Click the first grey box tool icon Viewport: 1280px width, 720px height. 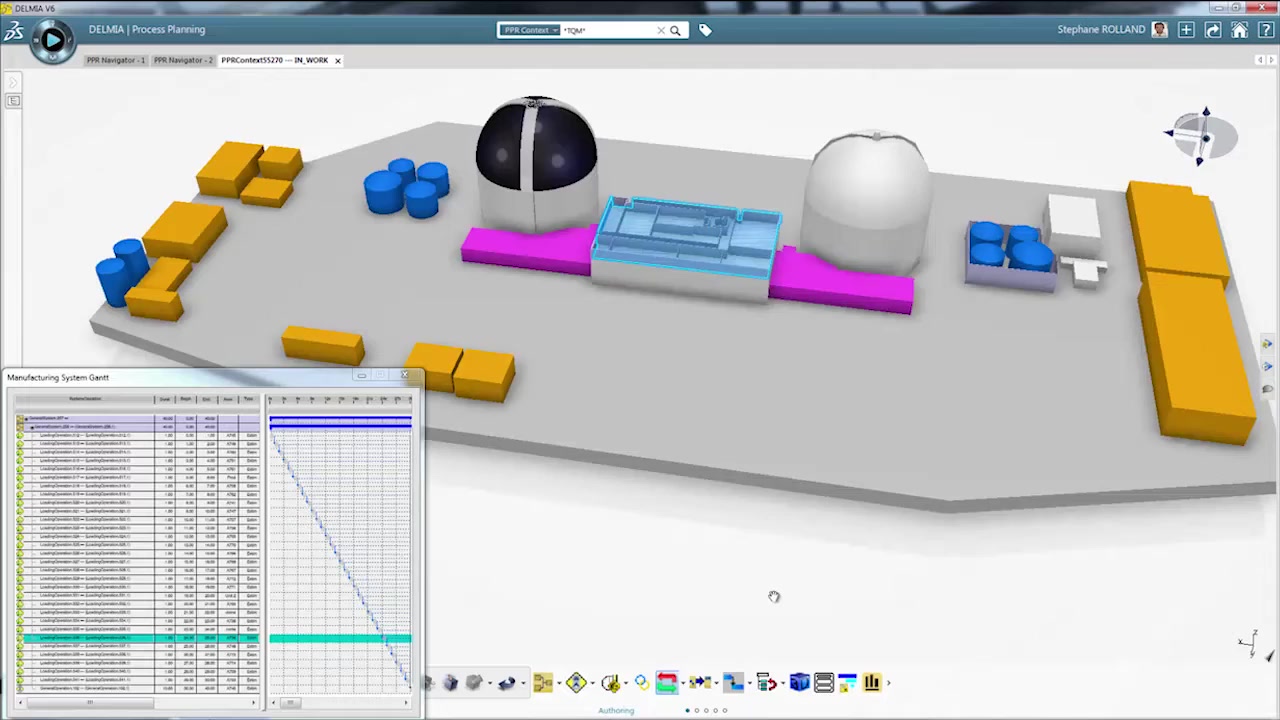point(450,683)
